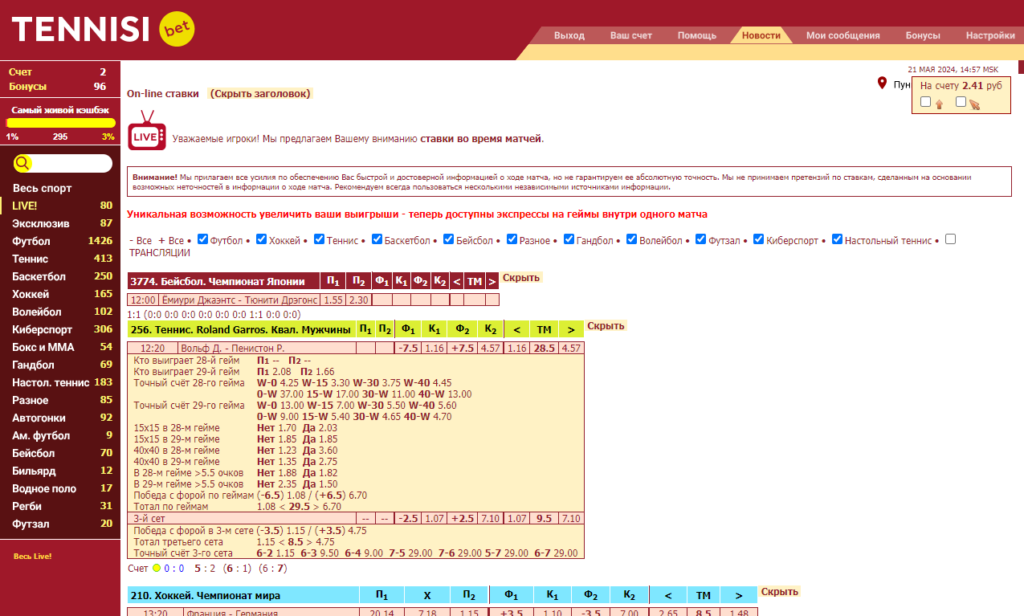Uncheck the Баскетбол filter checkbox
Screen dimensions: 1024x616
[x=377, y=239]
